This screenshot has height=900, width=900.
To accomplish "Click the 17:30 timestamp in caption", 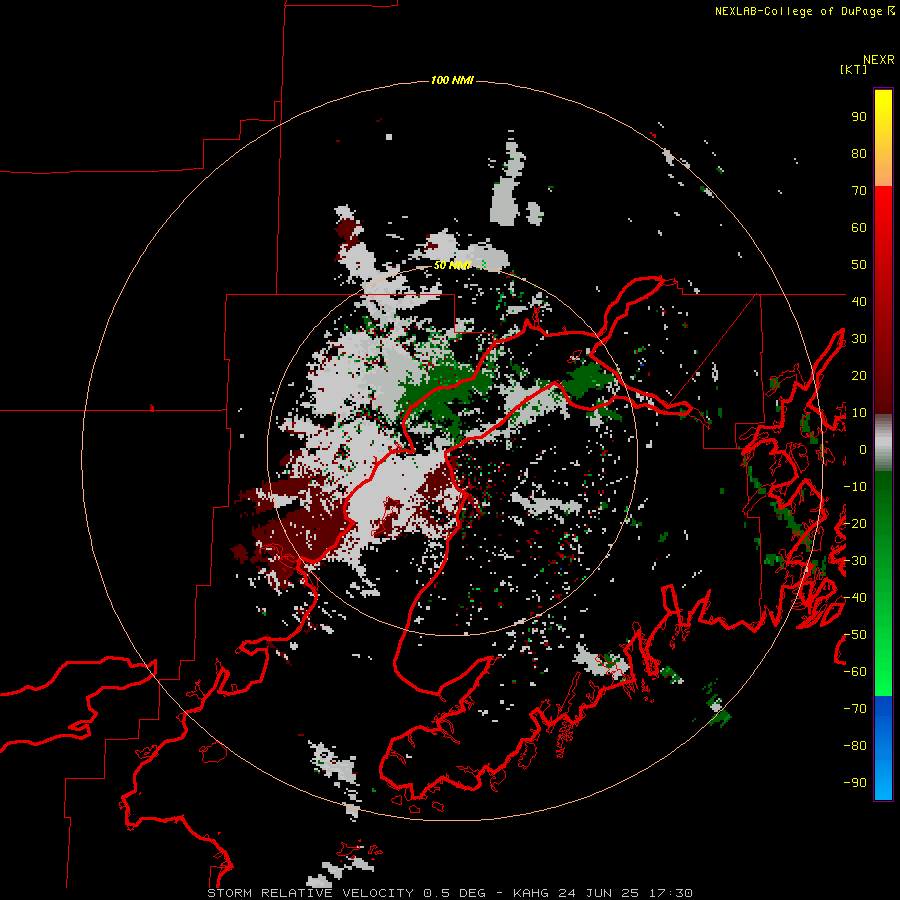I will [671, 893].
